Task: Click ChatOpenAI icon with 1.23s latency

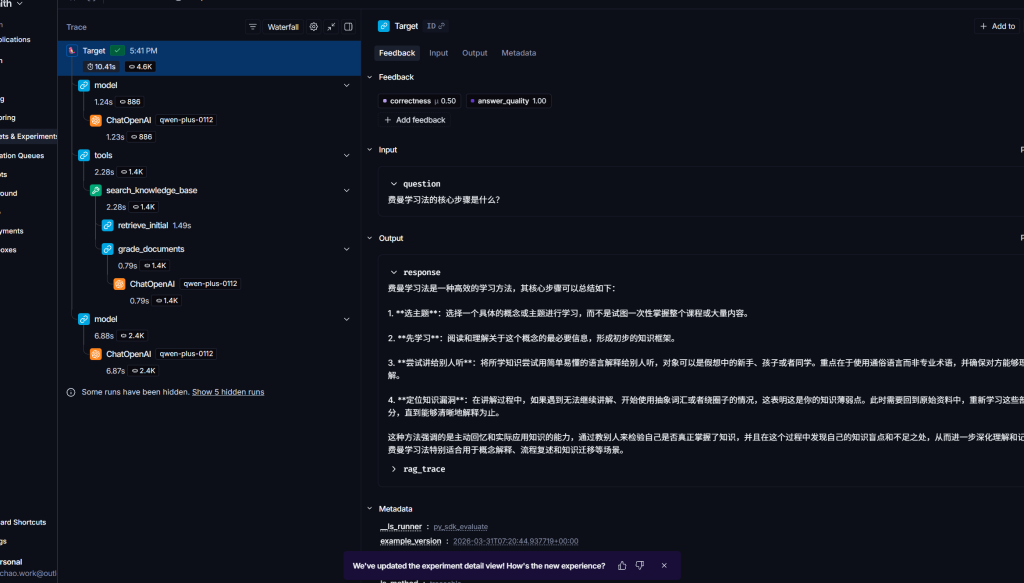Action: point(95,120)
